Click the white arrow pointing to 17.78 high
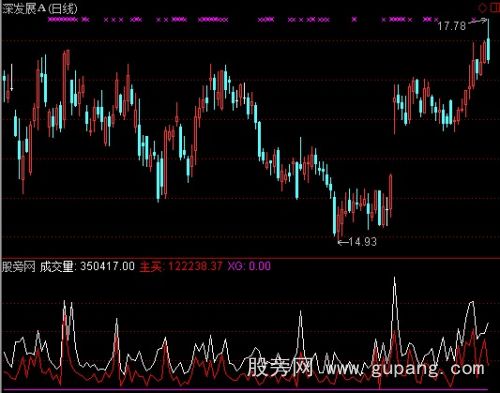This screenshot has width=500, height=393. pos(477,21)
